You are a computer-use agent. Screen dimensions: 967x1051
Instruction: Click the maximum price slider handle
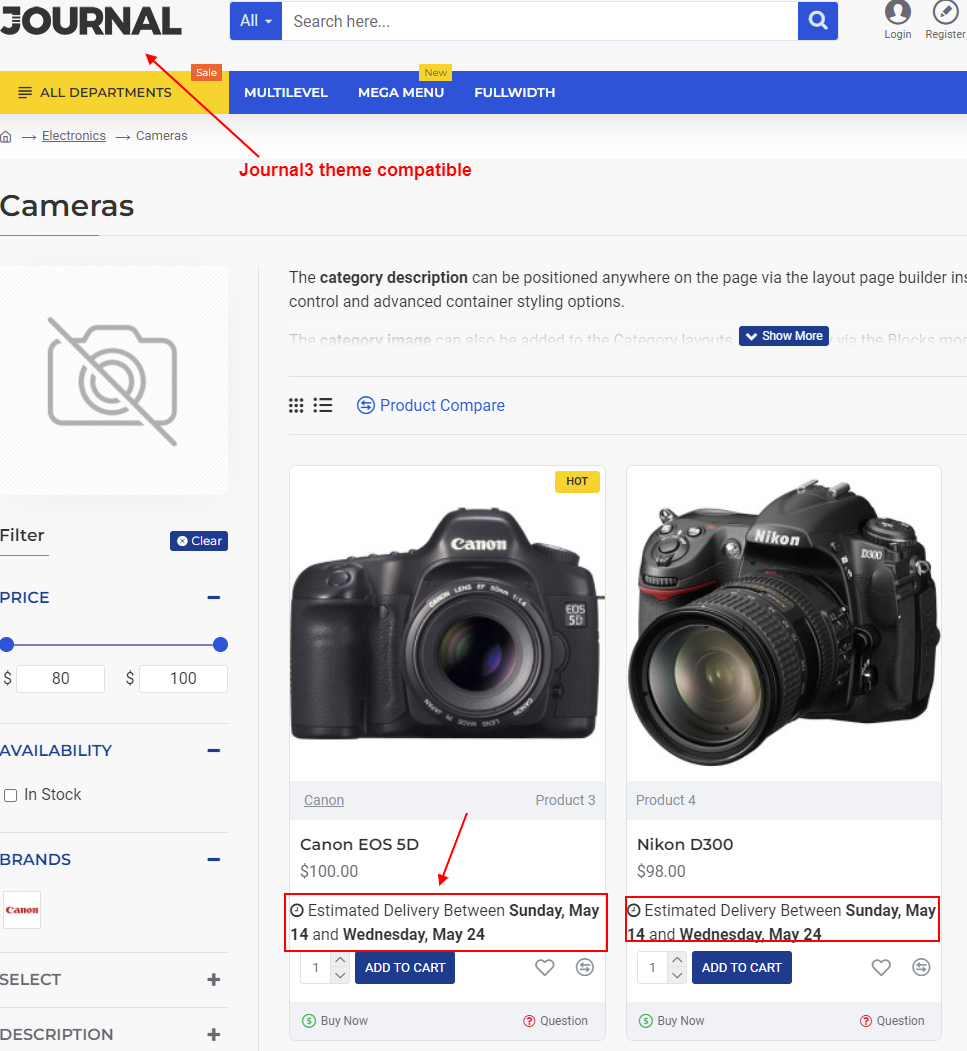click(x=220, y=645)
